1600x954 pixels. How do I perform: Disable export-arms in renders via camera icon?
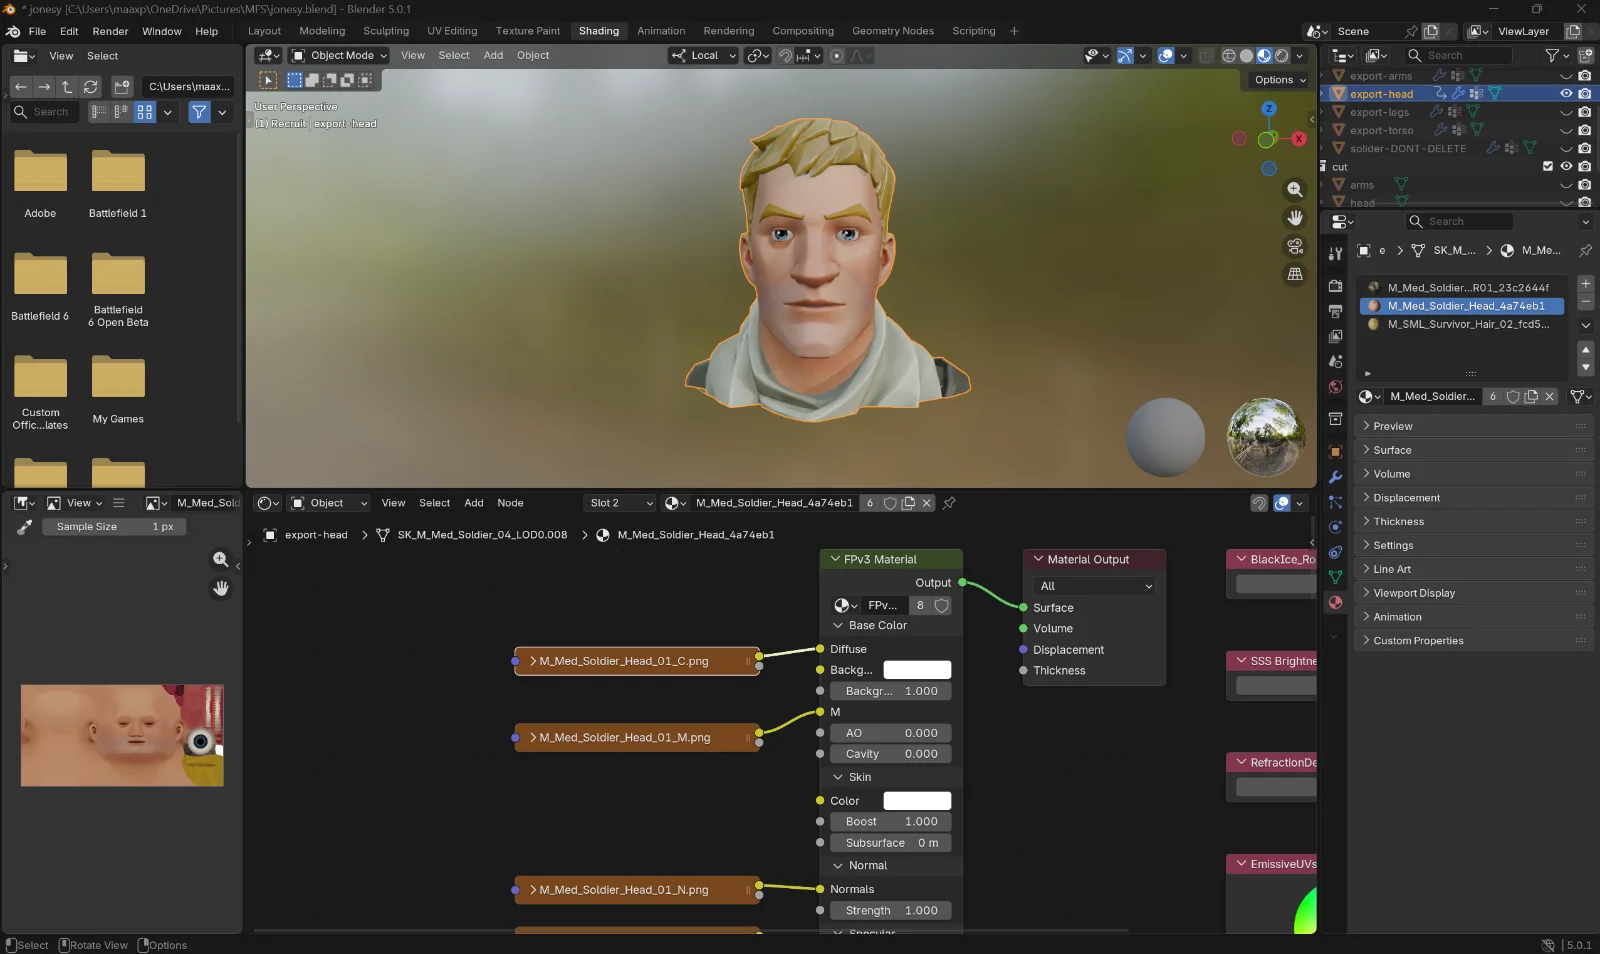[x=1585, y=76]
